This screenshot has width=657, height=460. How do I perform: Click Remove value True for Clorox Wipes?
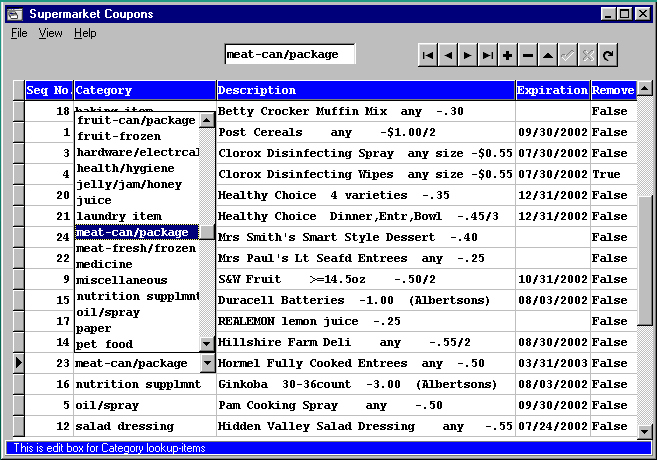click(x=613, y=174)
